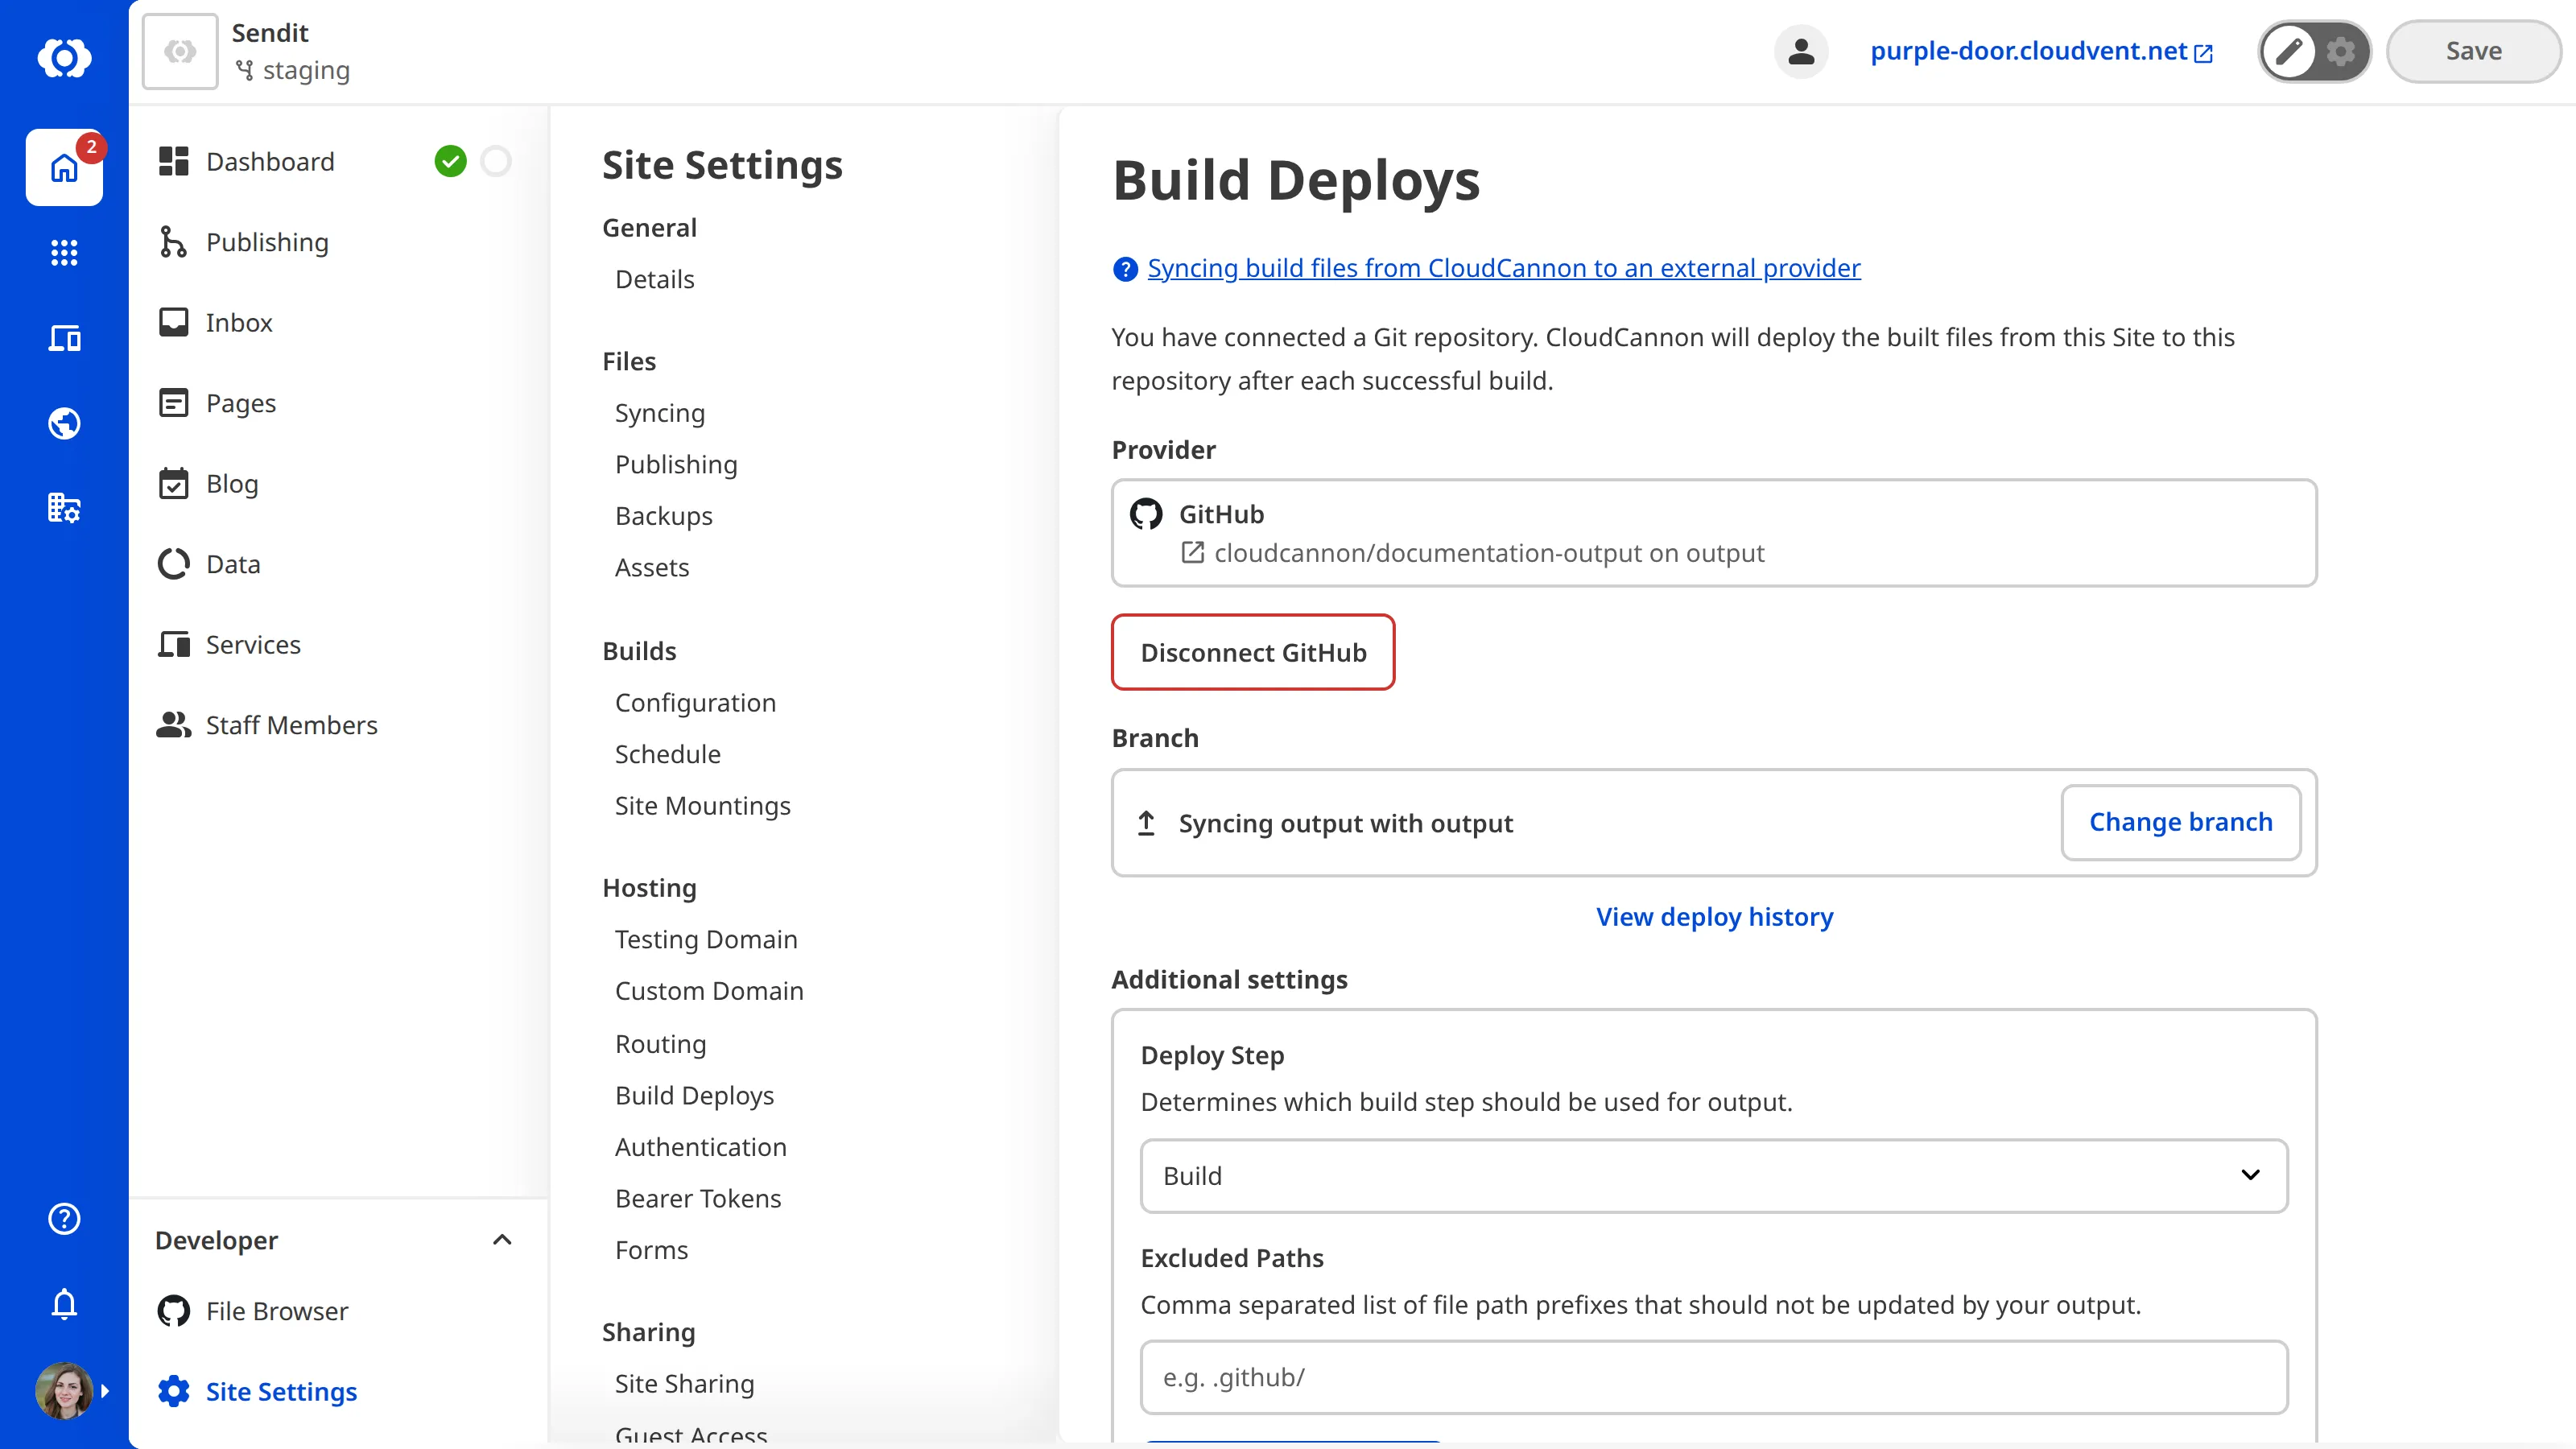Open the devices icon in blue sidebar

coord(64,338)
